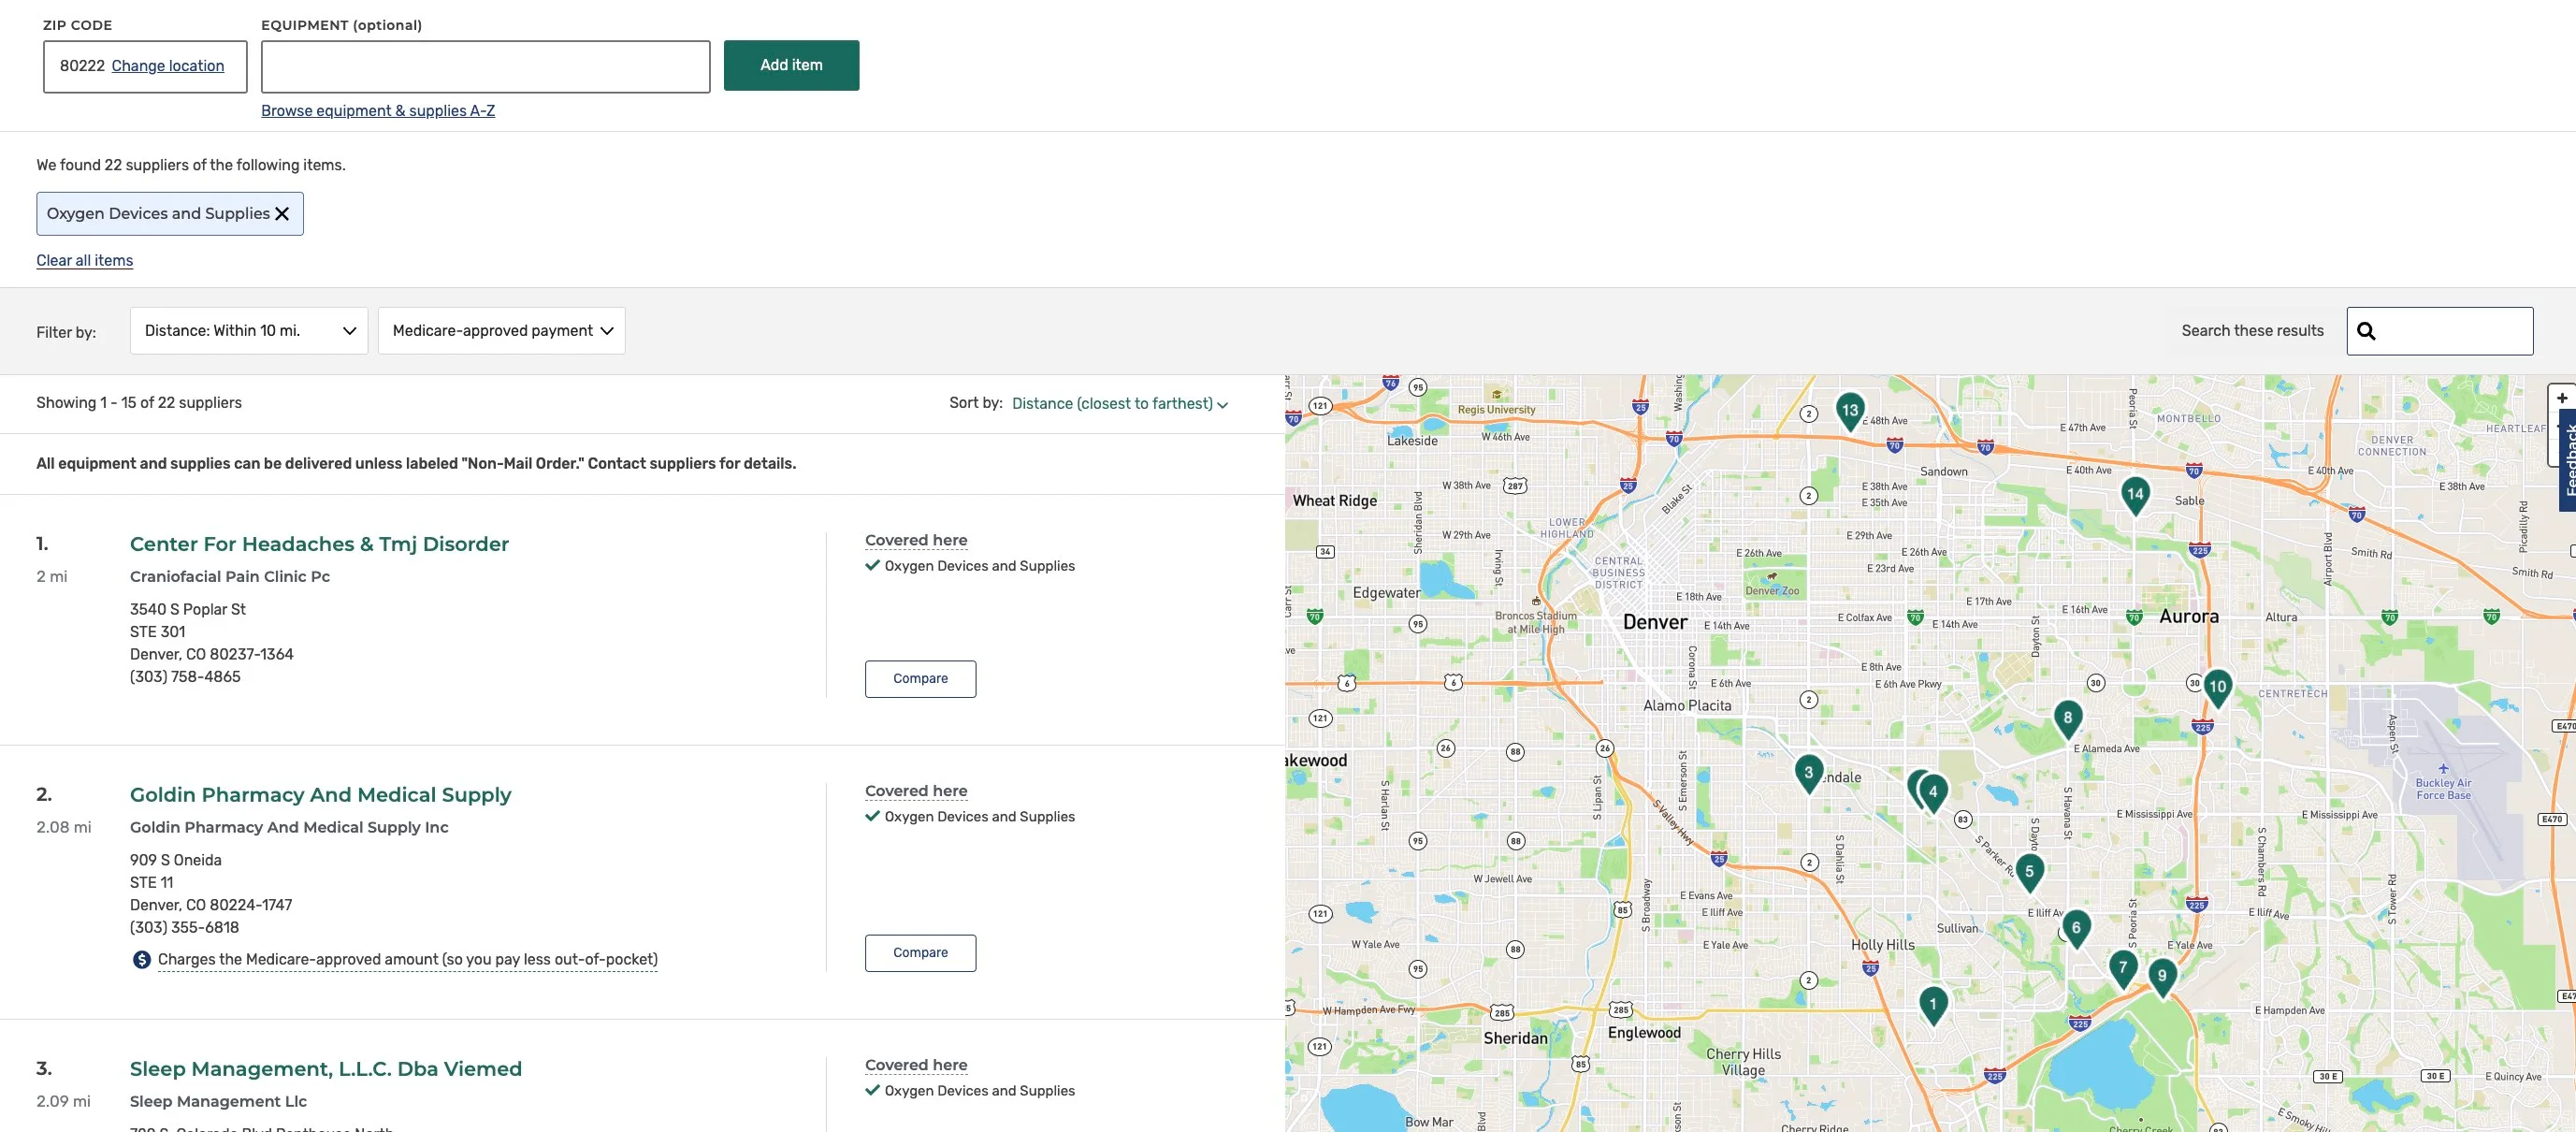Click map marker number 1
Image resolution: width=2576 pixels, height=1132 pixels.
coord(1933,1005)
